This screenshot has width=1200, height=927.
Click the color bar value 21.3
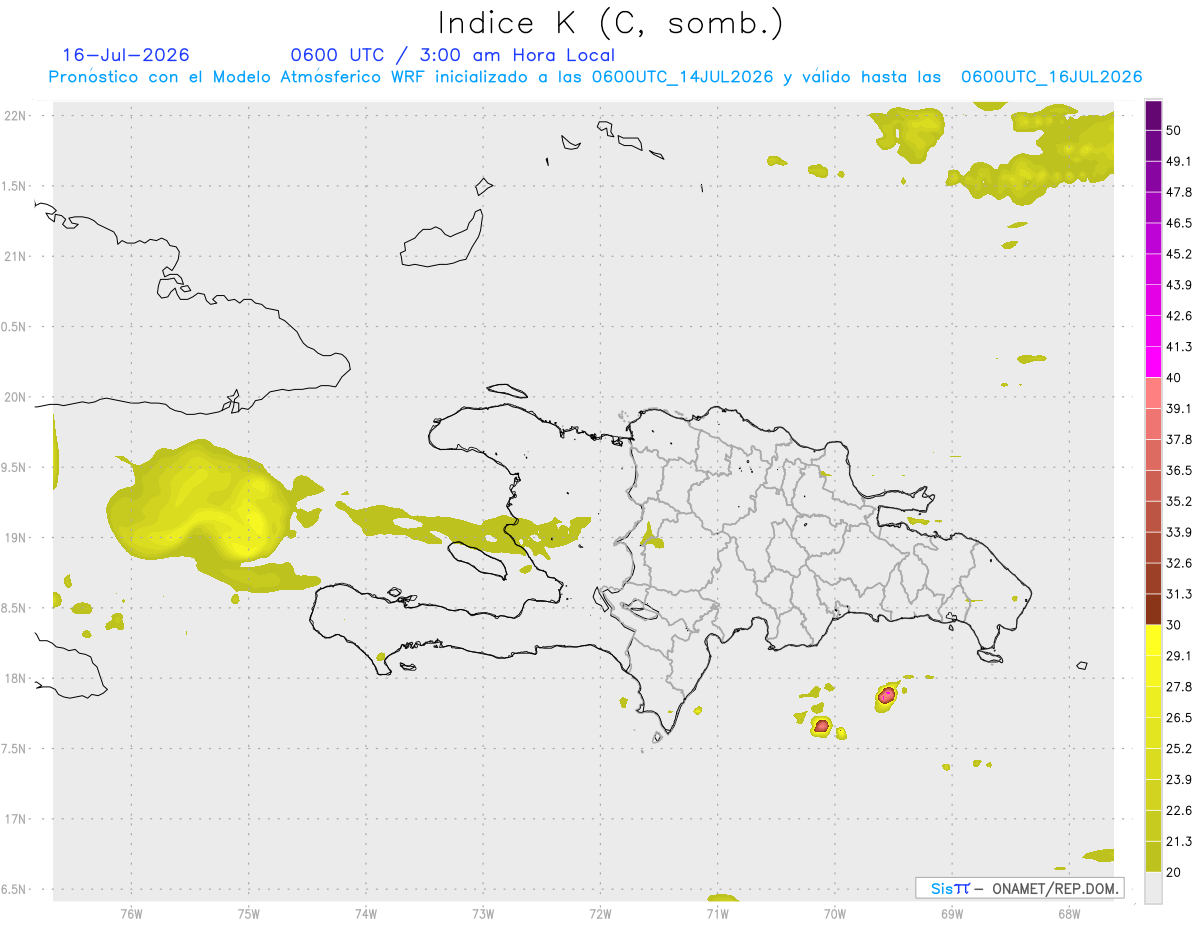tap(1179, 842)
